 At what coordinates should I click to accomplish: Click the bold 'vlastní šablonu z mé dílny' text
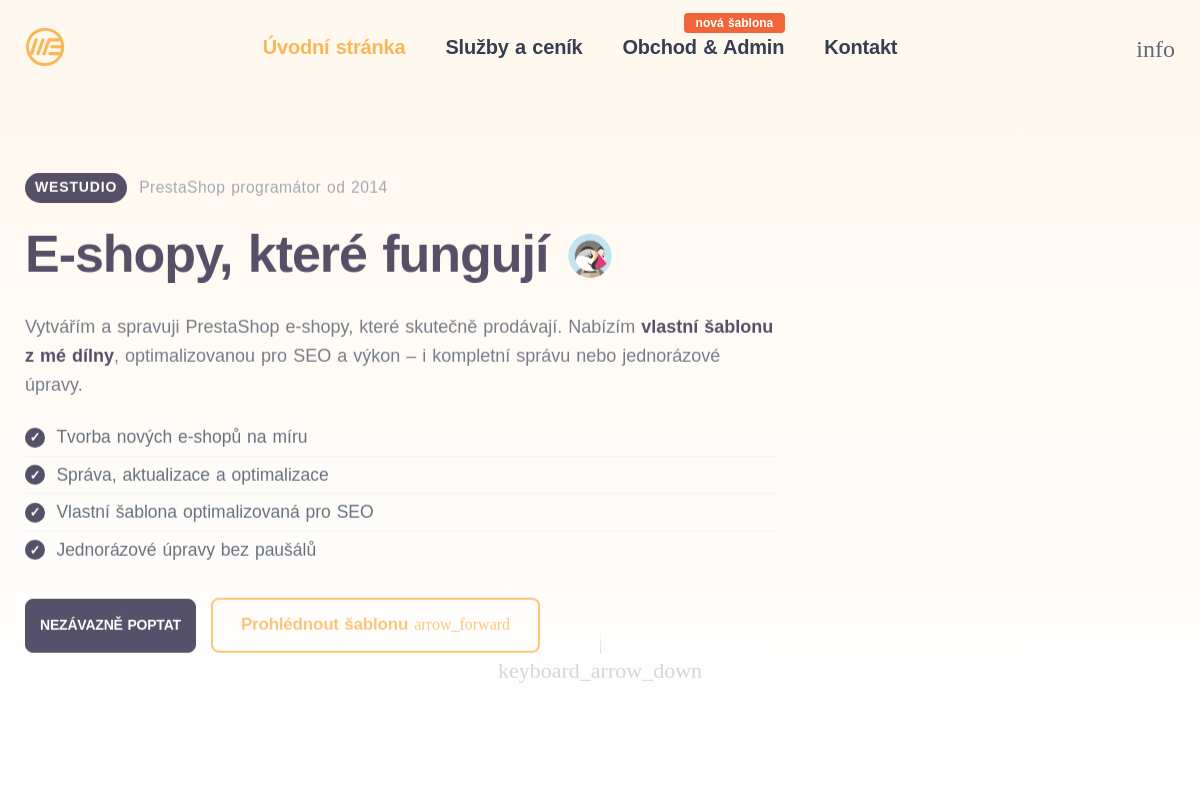(707, 326)
